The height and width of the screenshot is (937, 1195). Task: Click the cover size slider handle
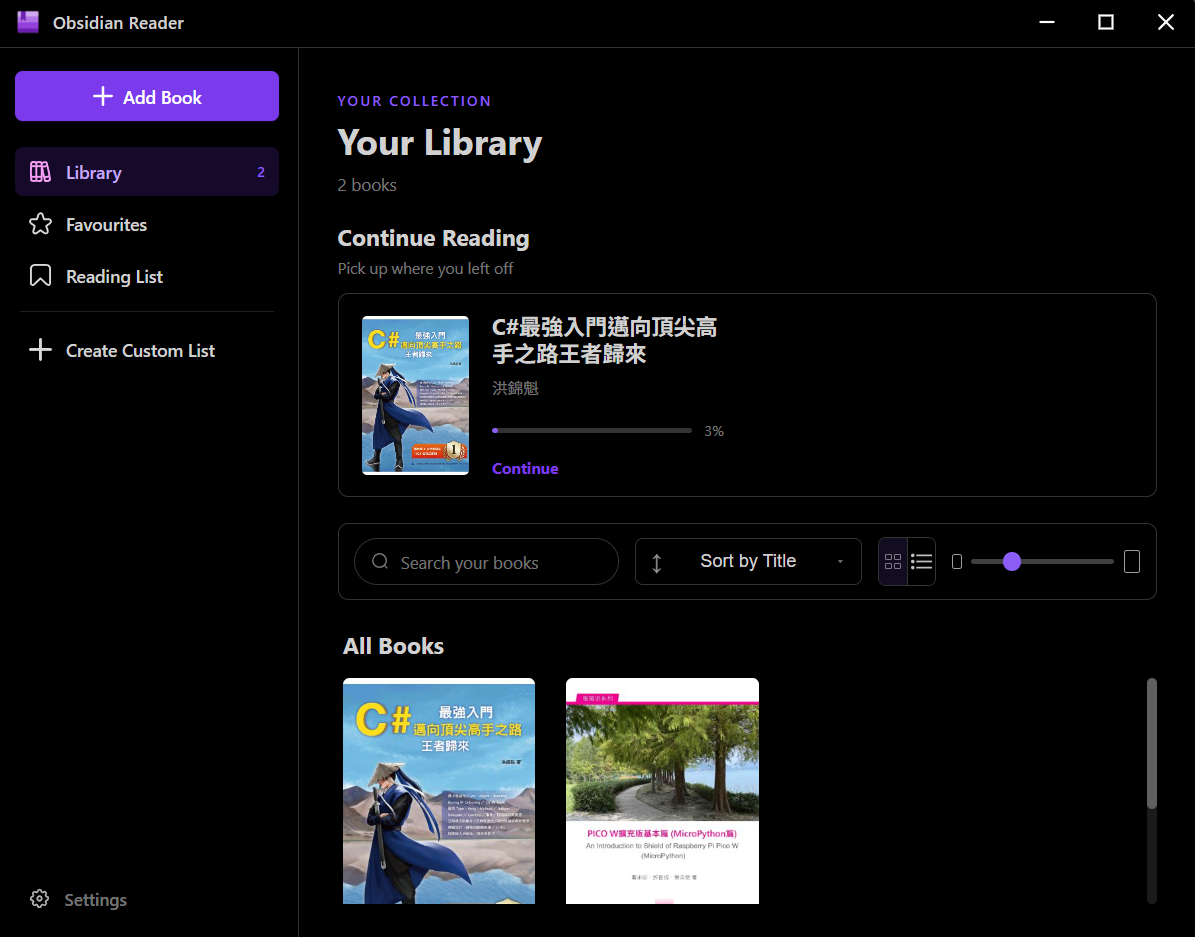coord(1011,562)
